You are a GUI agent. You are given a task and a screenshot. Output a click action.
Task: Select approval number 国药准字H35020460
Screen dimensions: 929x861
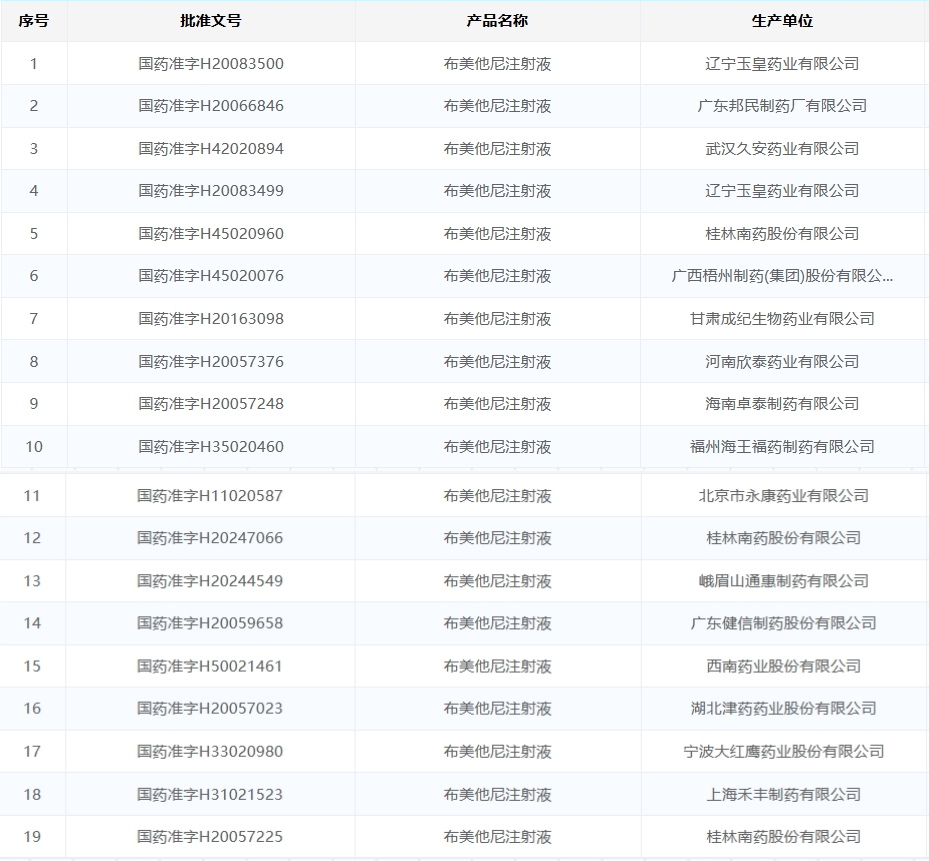[211, 446]
